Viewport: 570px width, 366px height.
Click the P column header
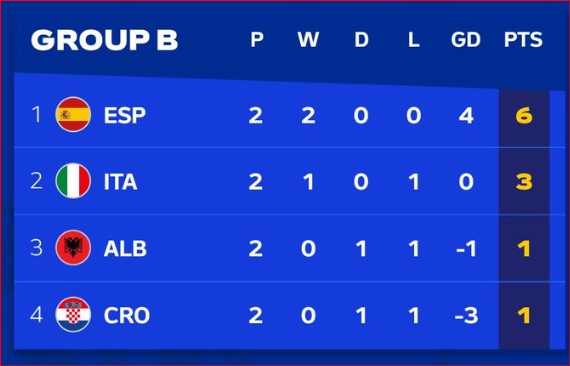pyautogui.click(x=257, y=40)
